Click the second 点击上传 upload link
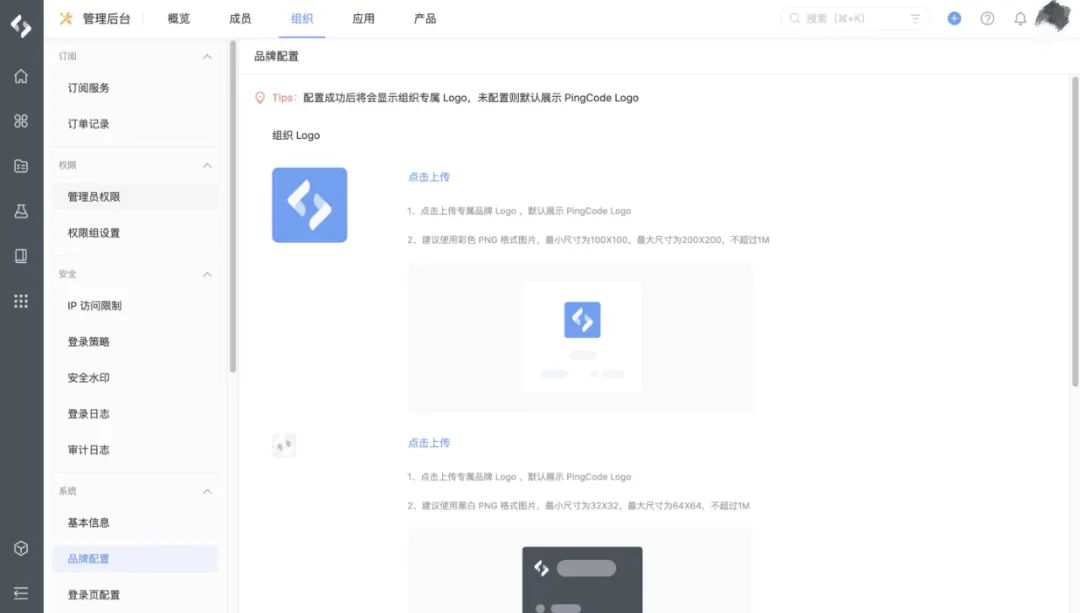Image resolution: width=1080 pixels, height=613 pixels. point(429,442)
